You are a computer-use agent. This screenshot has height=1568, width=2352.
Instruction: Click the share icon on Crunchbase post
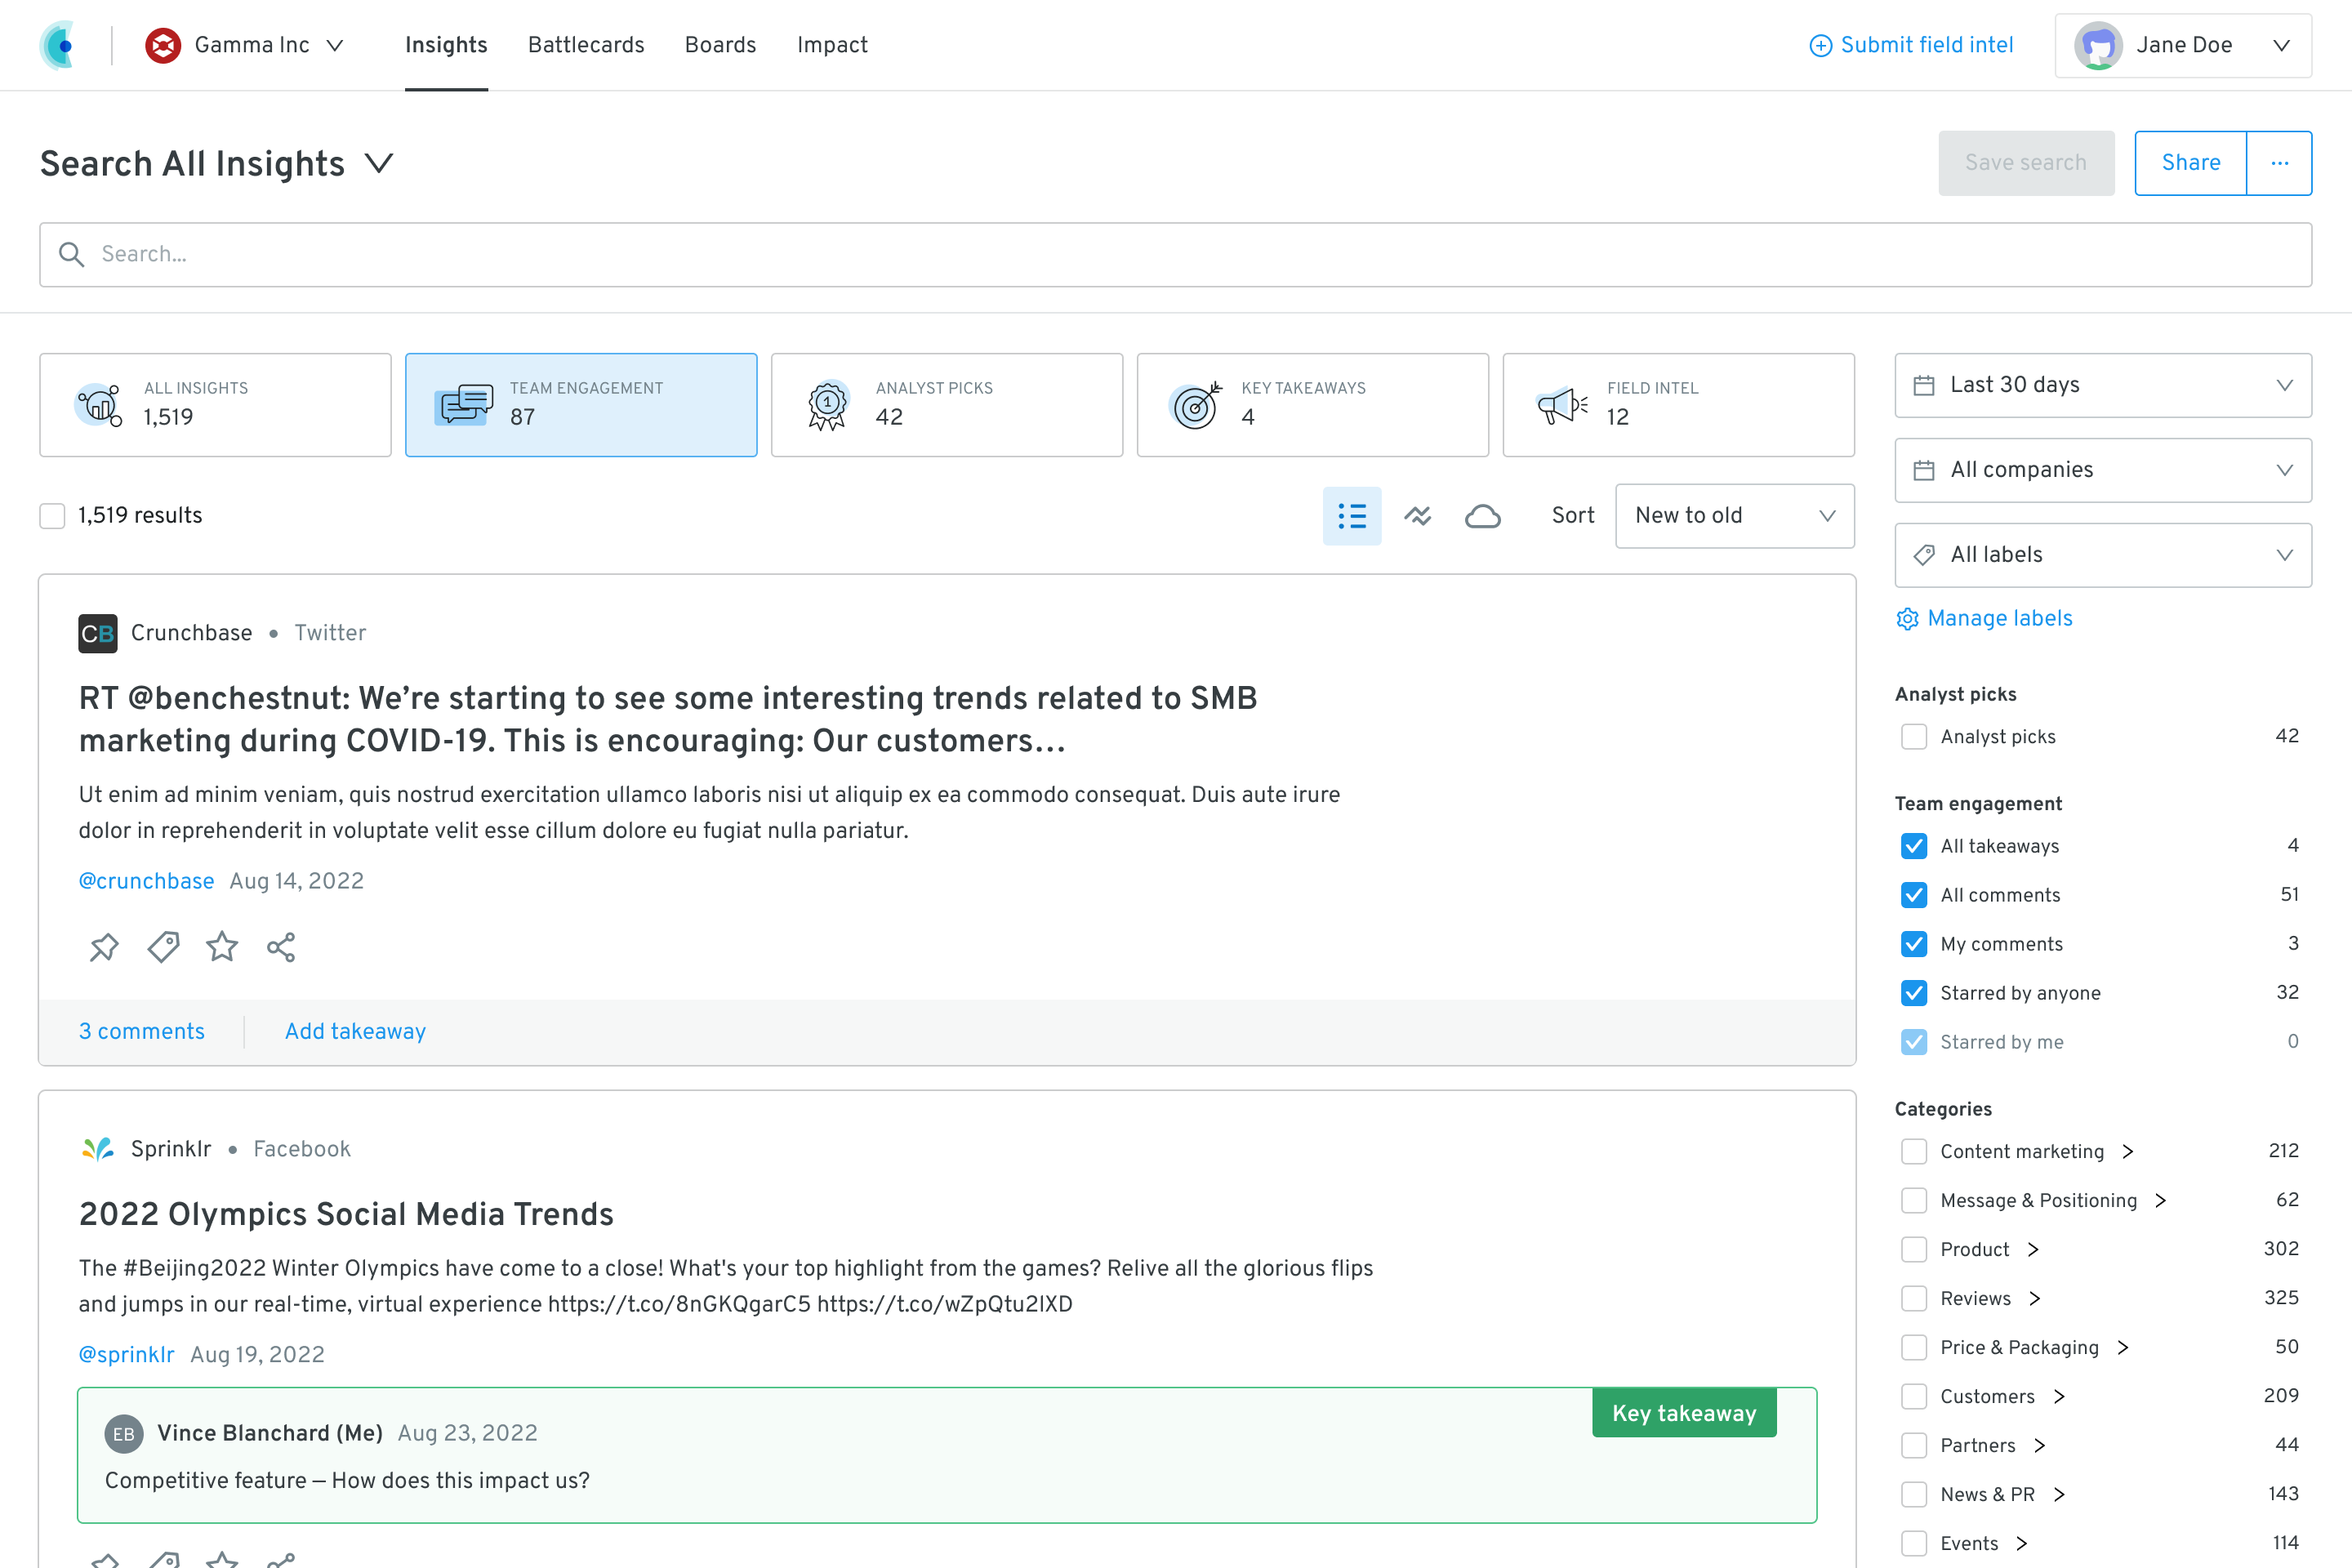pyautogui.click(x=281, y=946)
